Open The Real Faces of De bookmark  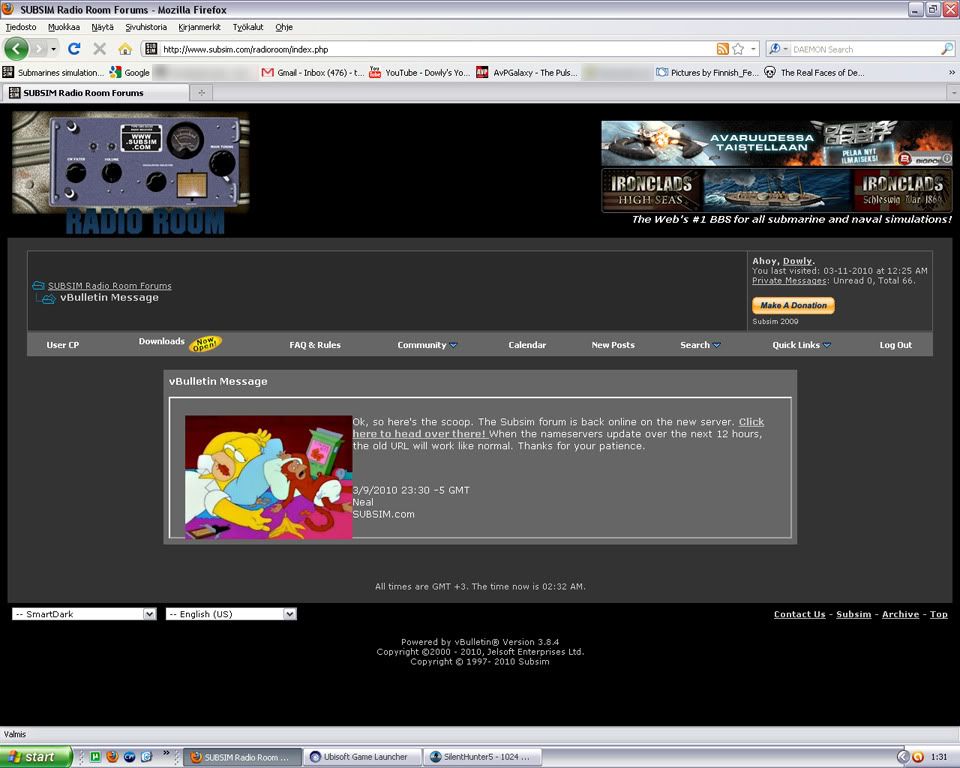coord(814,72)
